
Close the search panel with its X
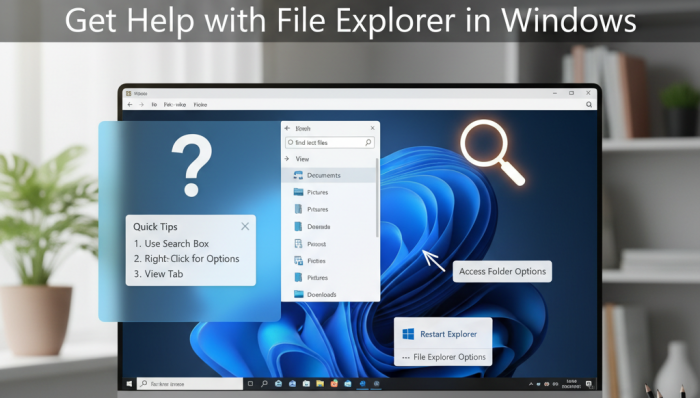click(x=372, y=128)
